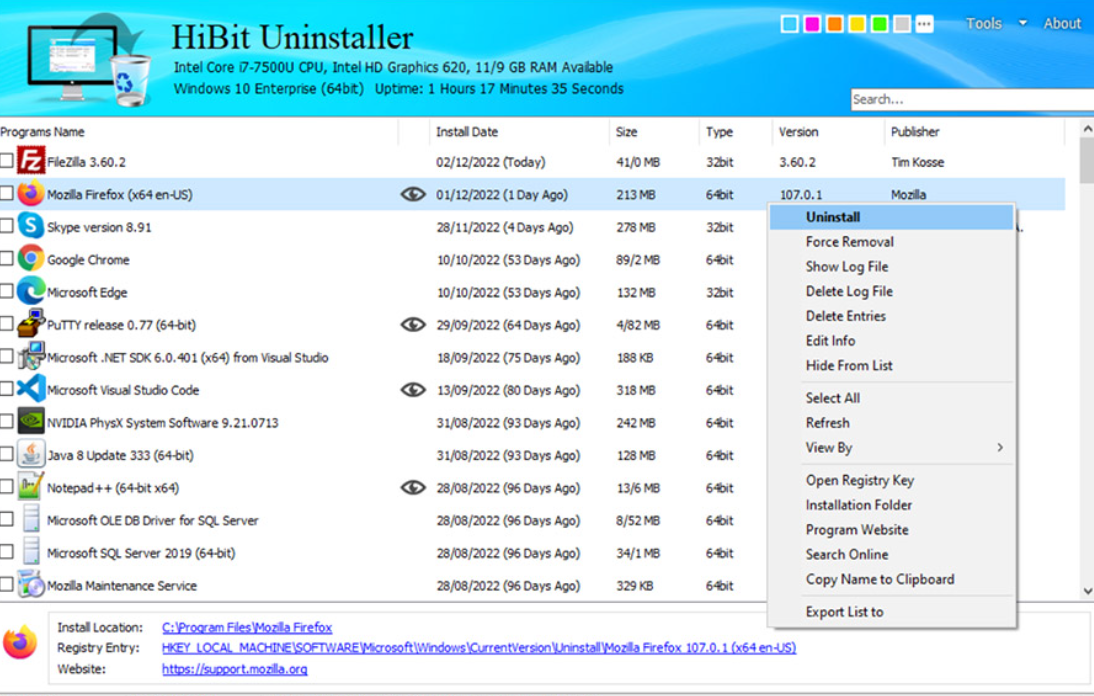The image size is (1094, 696).
Task: Open more theme colors ellipsis button
Action: pyautogui.click(x=924, y=24)
